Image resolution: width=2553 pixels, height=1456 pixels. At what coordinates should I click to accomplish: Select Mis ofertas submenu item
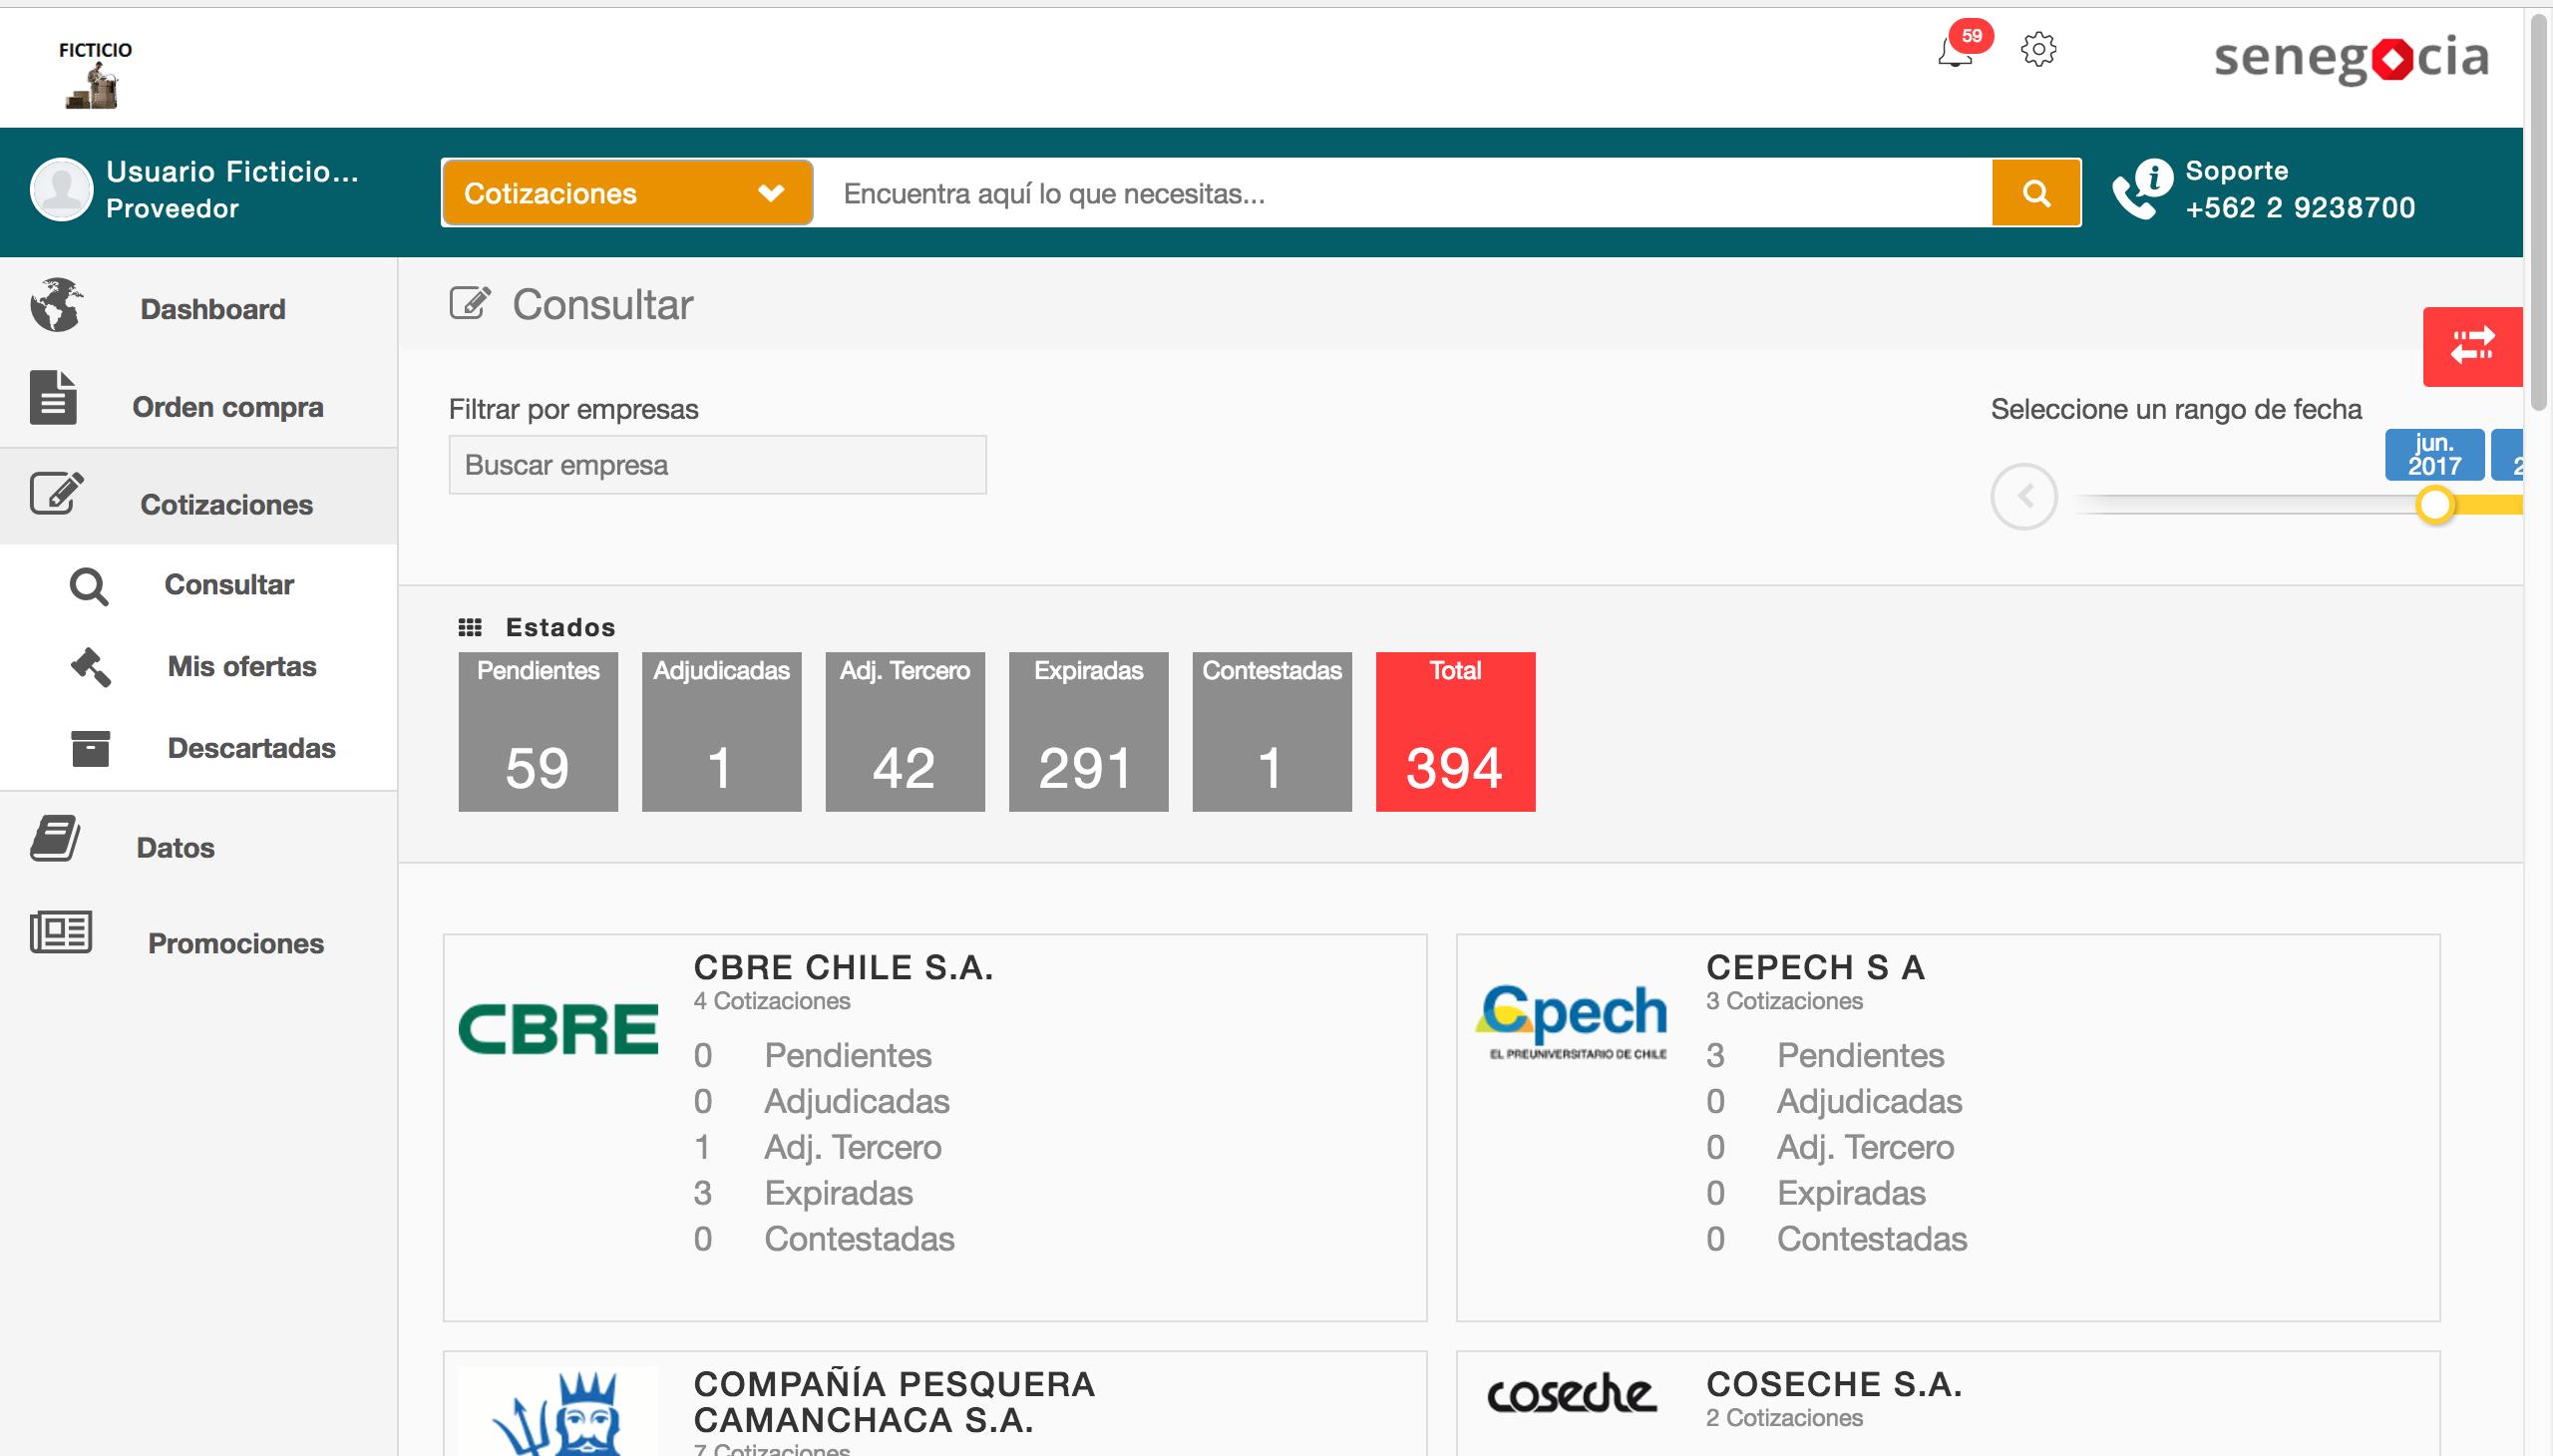242,666
